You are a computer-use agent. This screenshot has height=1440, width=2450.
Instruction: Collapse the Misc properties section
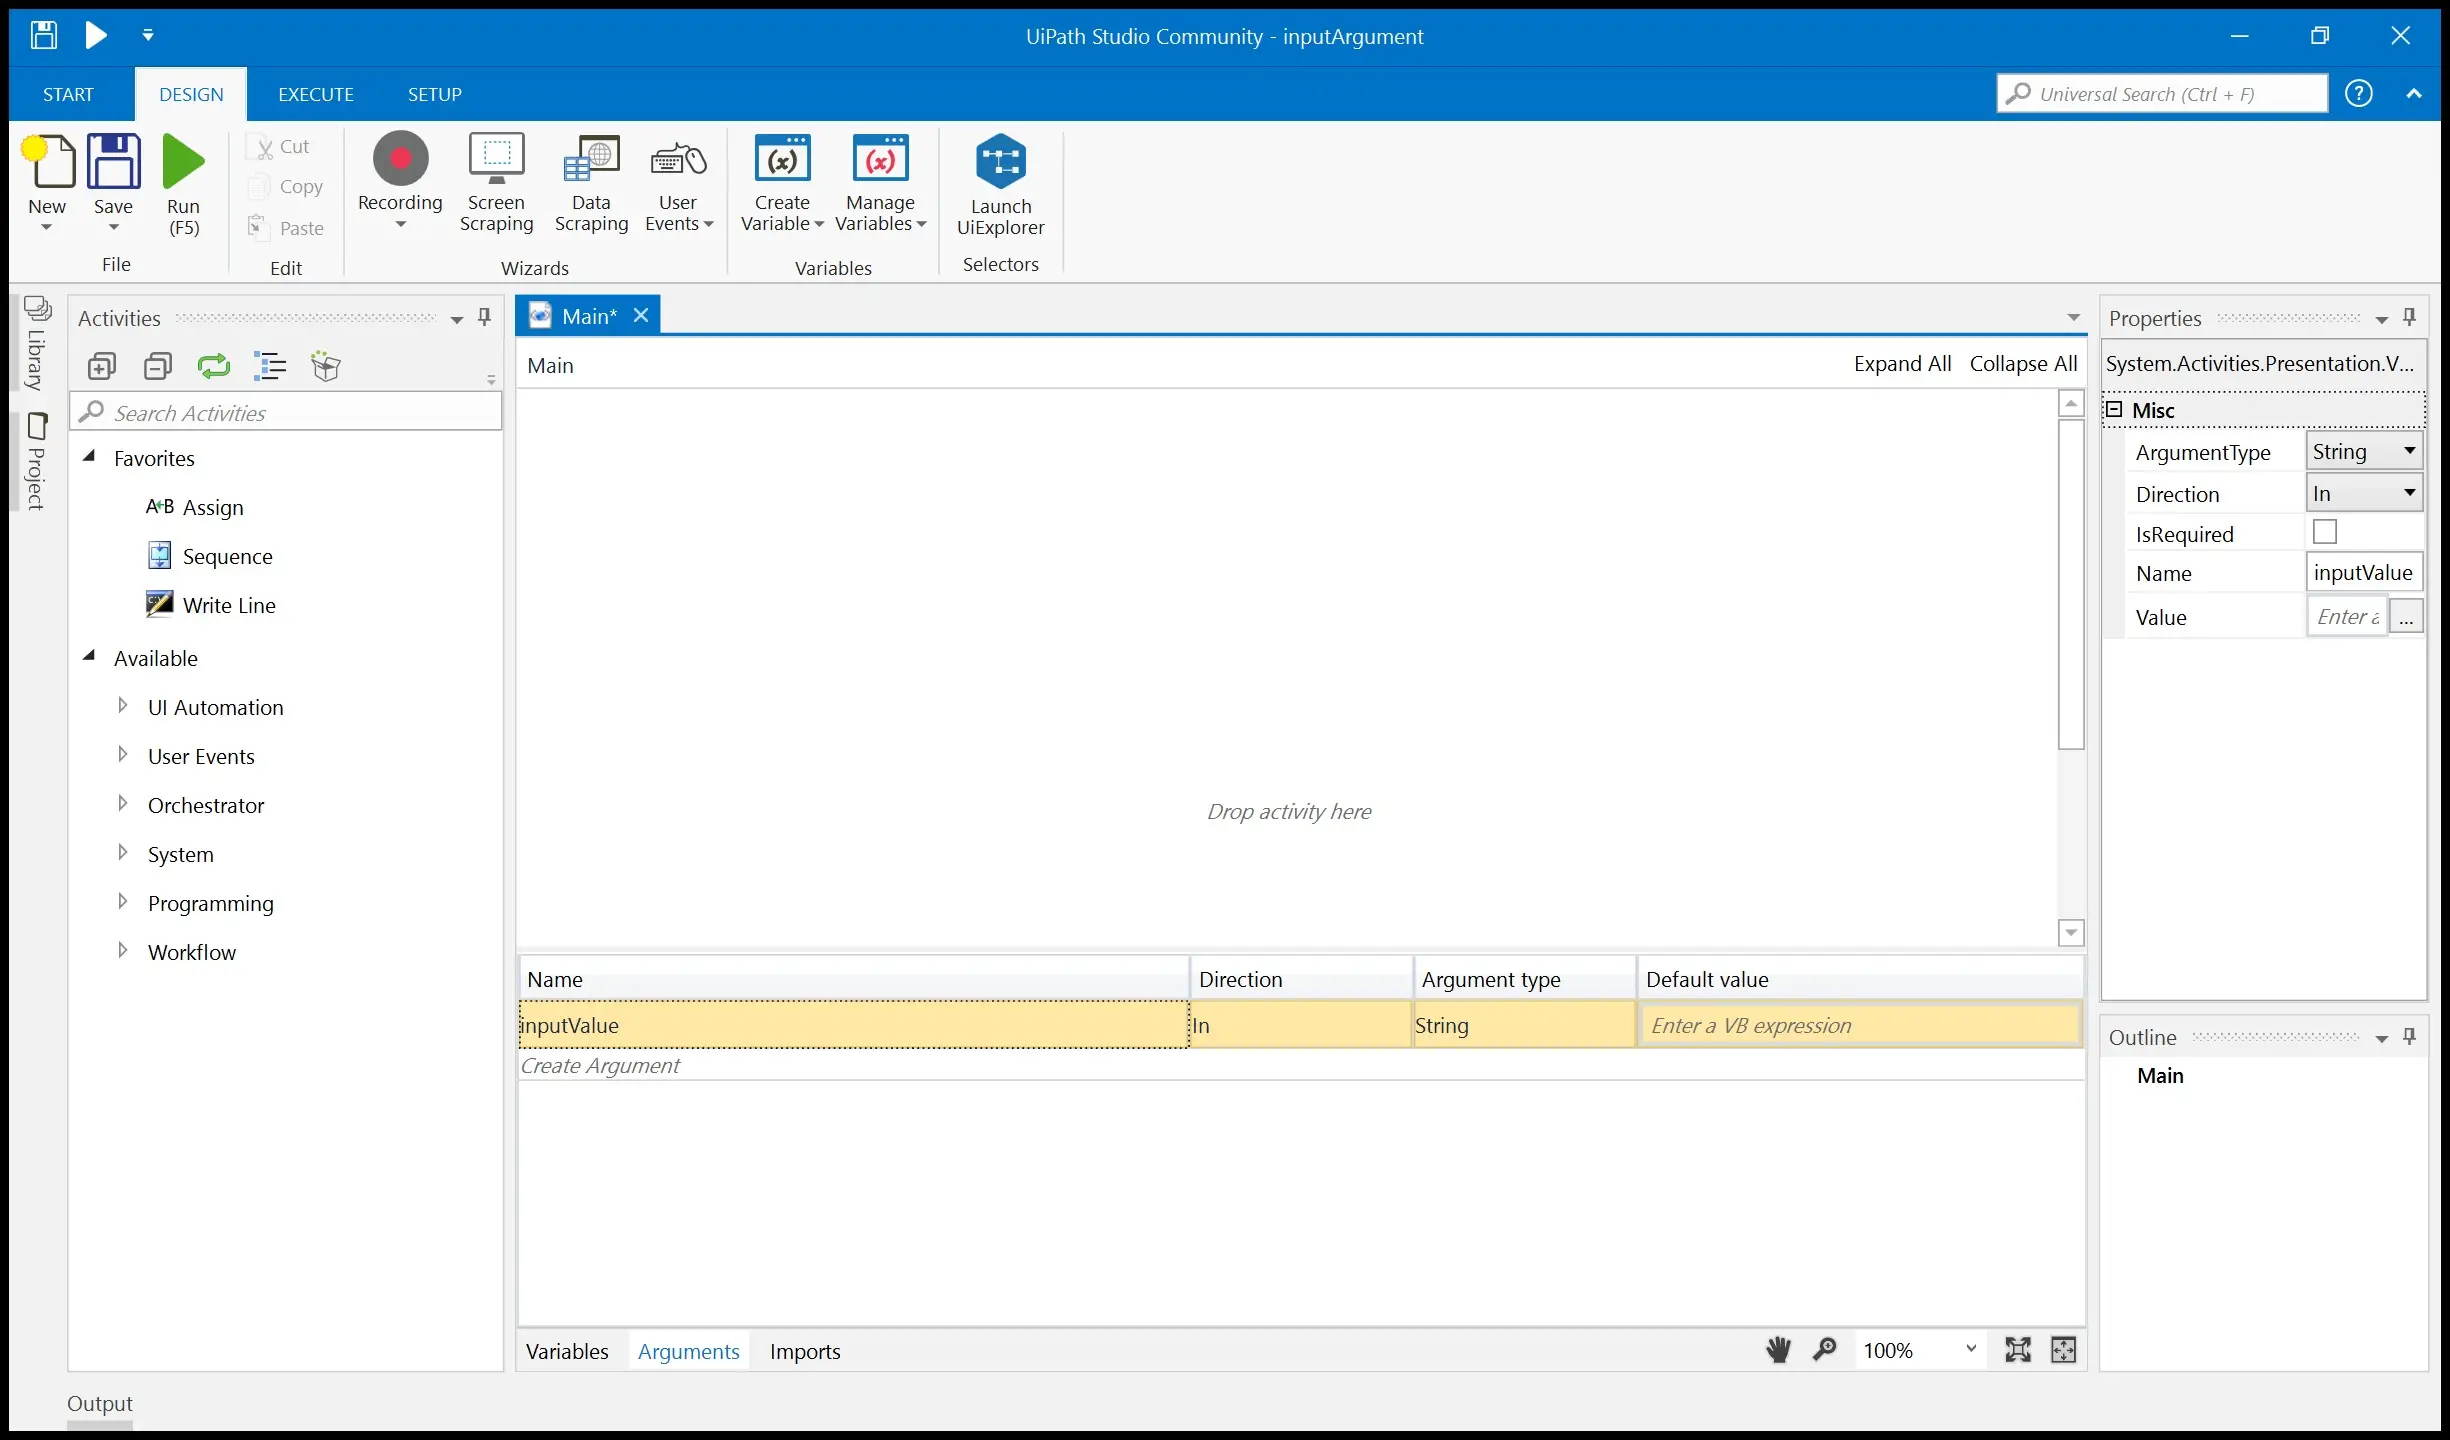pyautogui.click(x=2114, y=410)
